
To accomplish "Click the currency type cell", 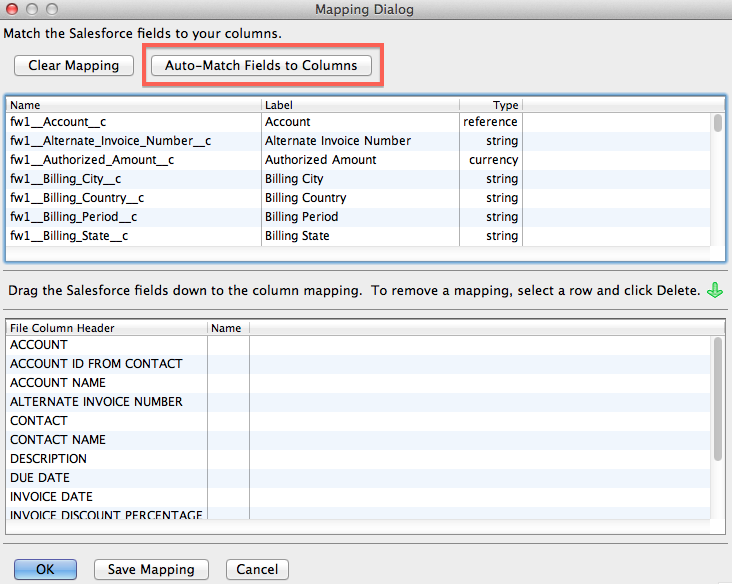I will point(493,160).
